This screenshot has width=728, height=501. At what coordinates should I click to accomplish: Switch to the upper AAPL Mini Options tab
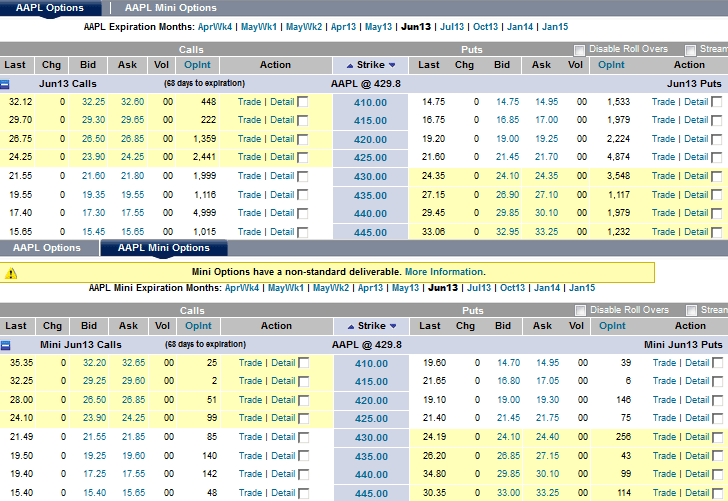coord(170,8)
